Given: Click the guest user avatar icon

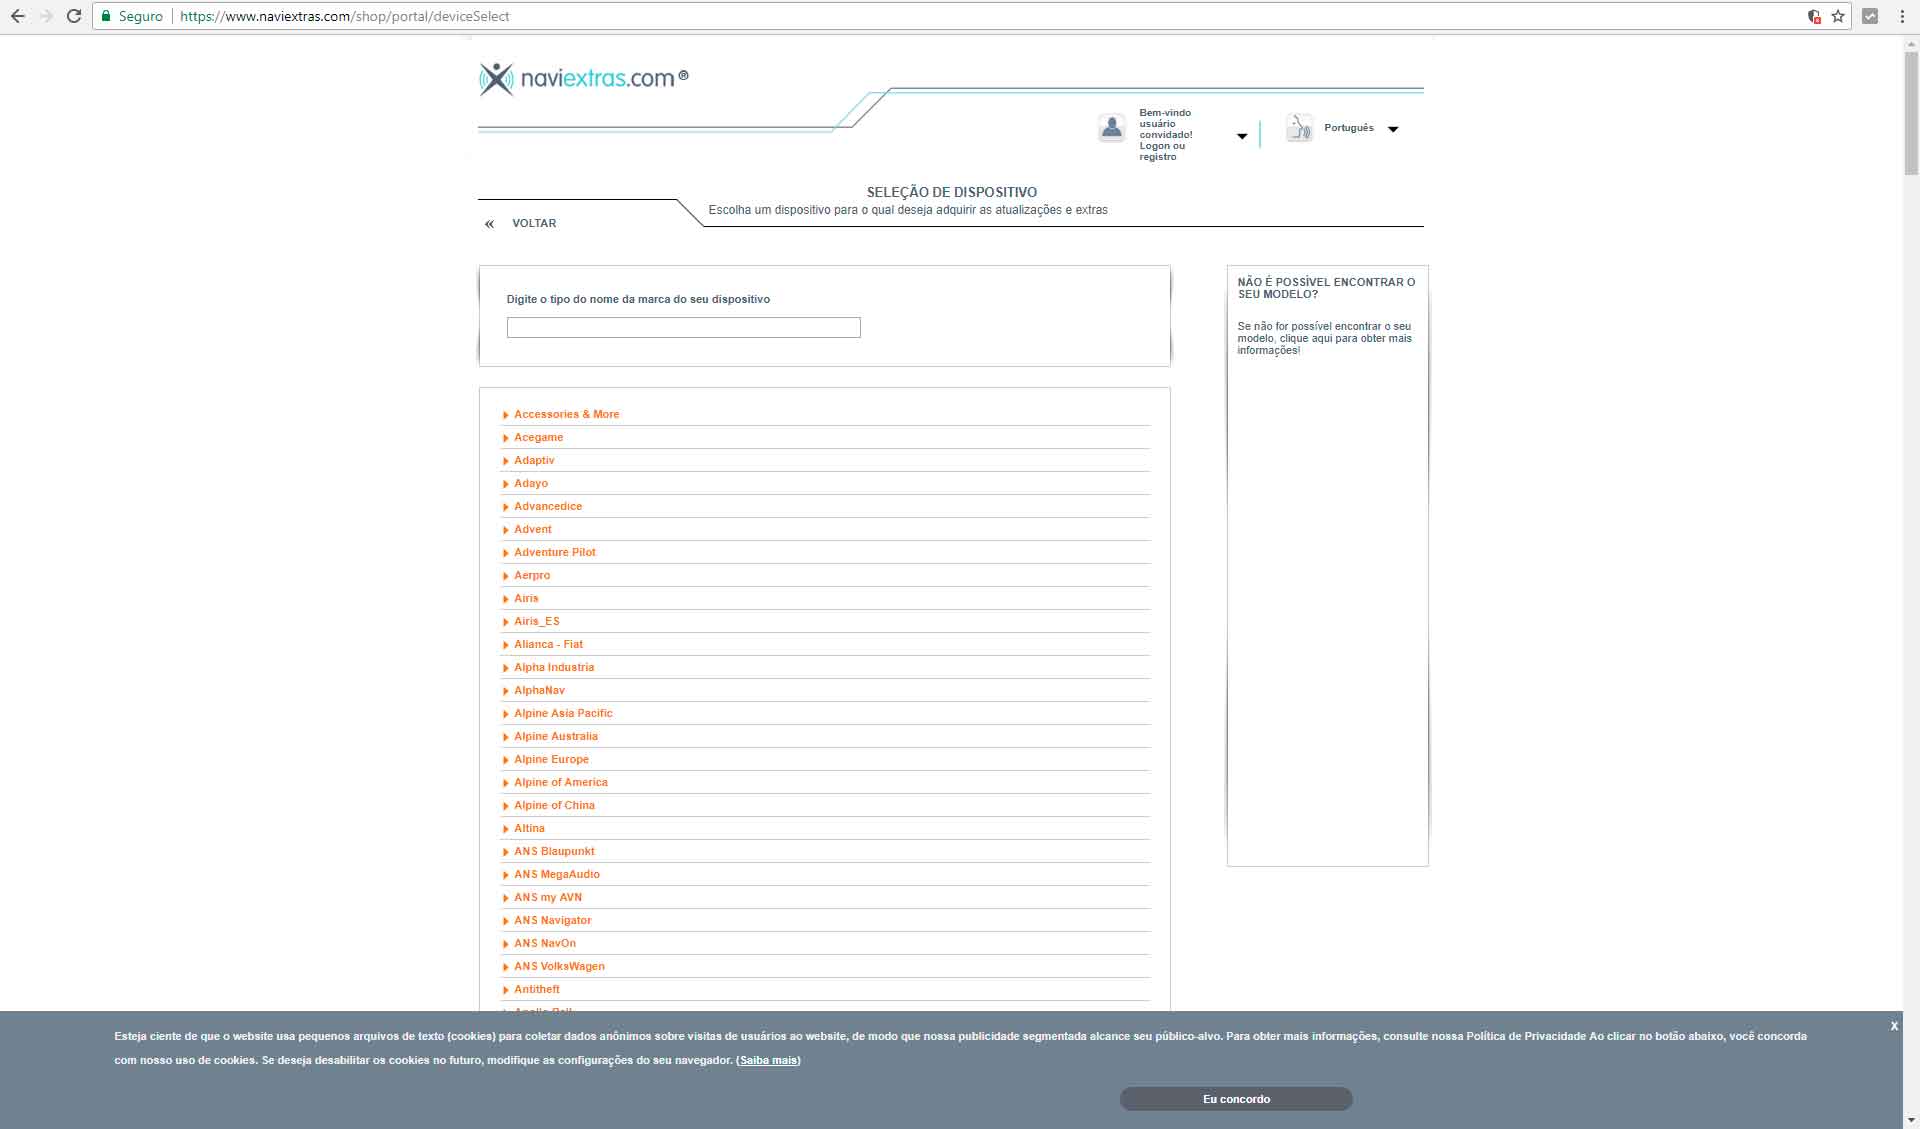Looking at the screenshot, I should coord(1111,128).
